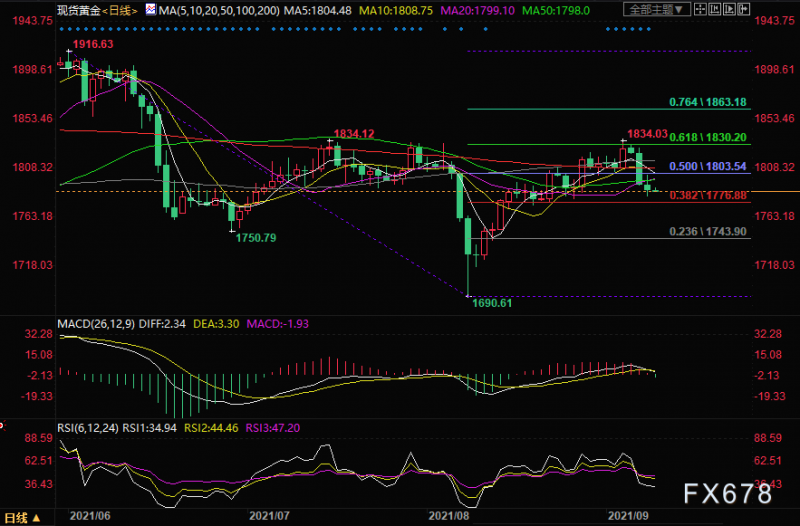Click the MA indicator chart icon
Viewport: 800px width, 526px height.
(x=151, y=9)
